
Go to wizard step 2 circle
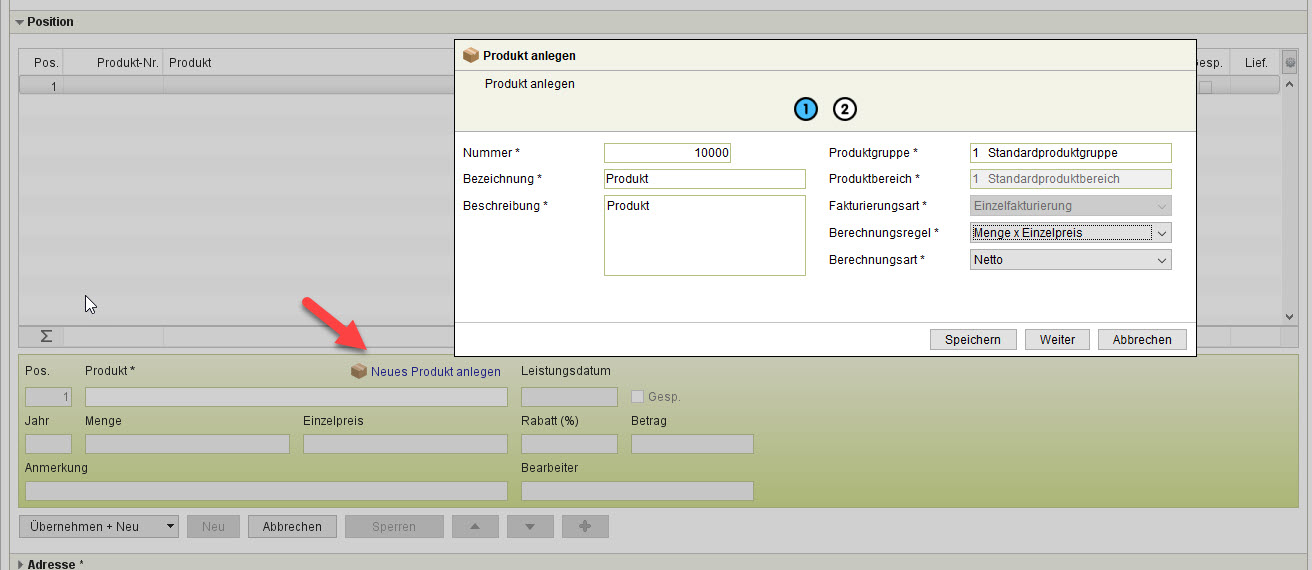[845, 109]
